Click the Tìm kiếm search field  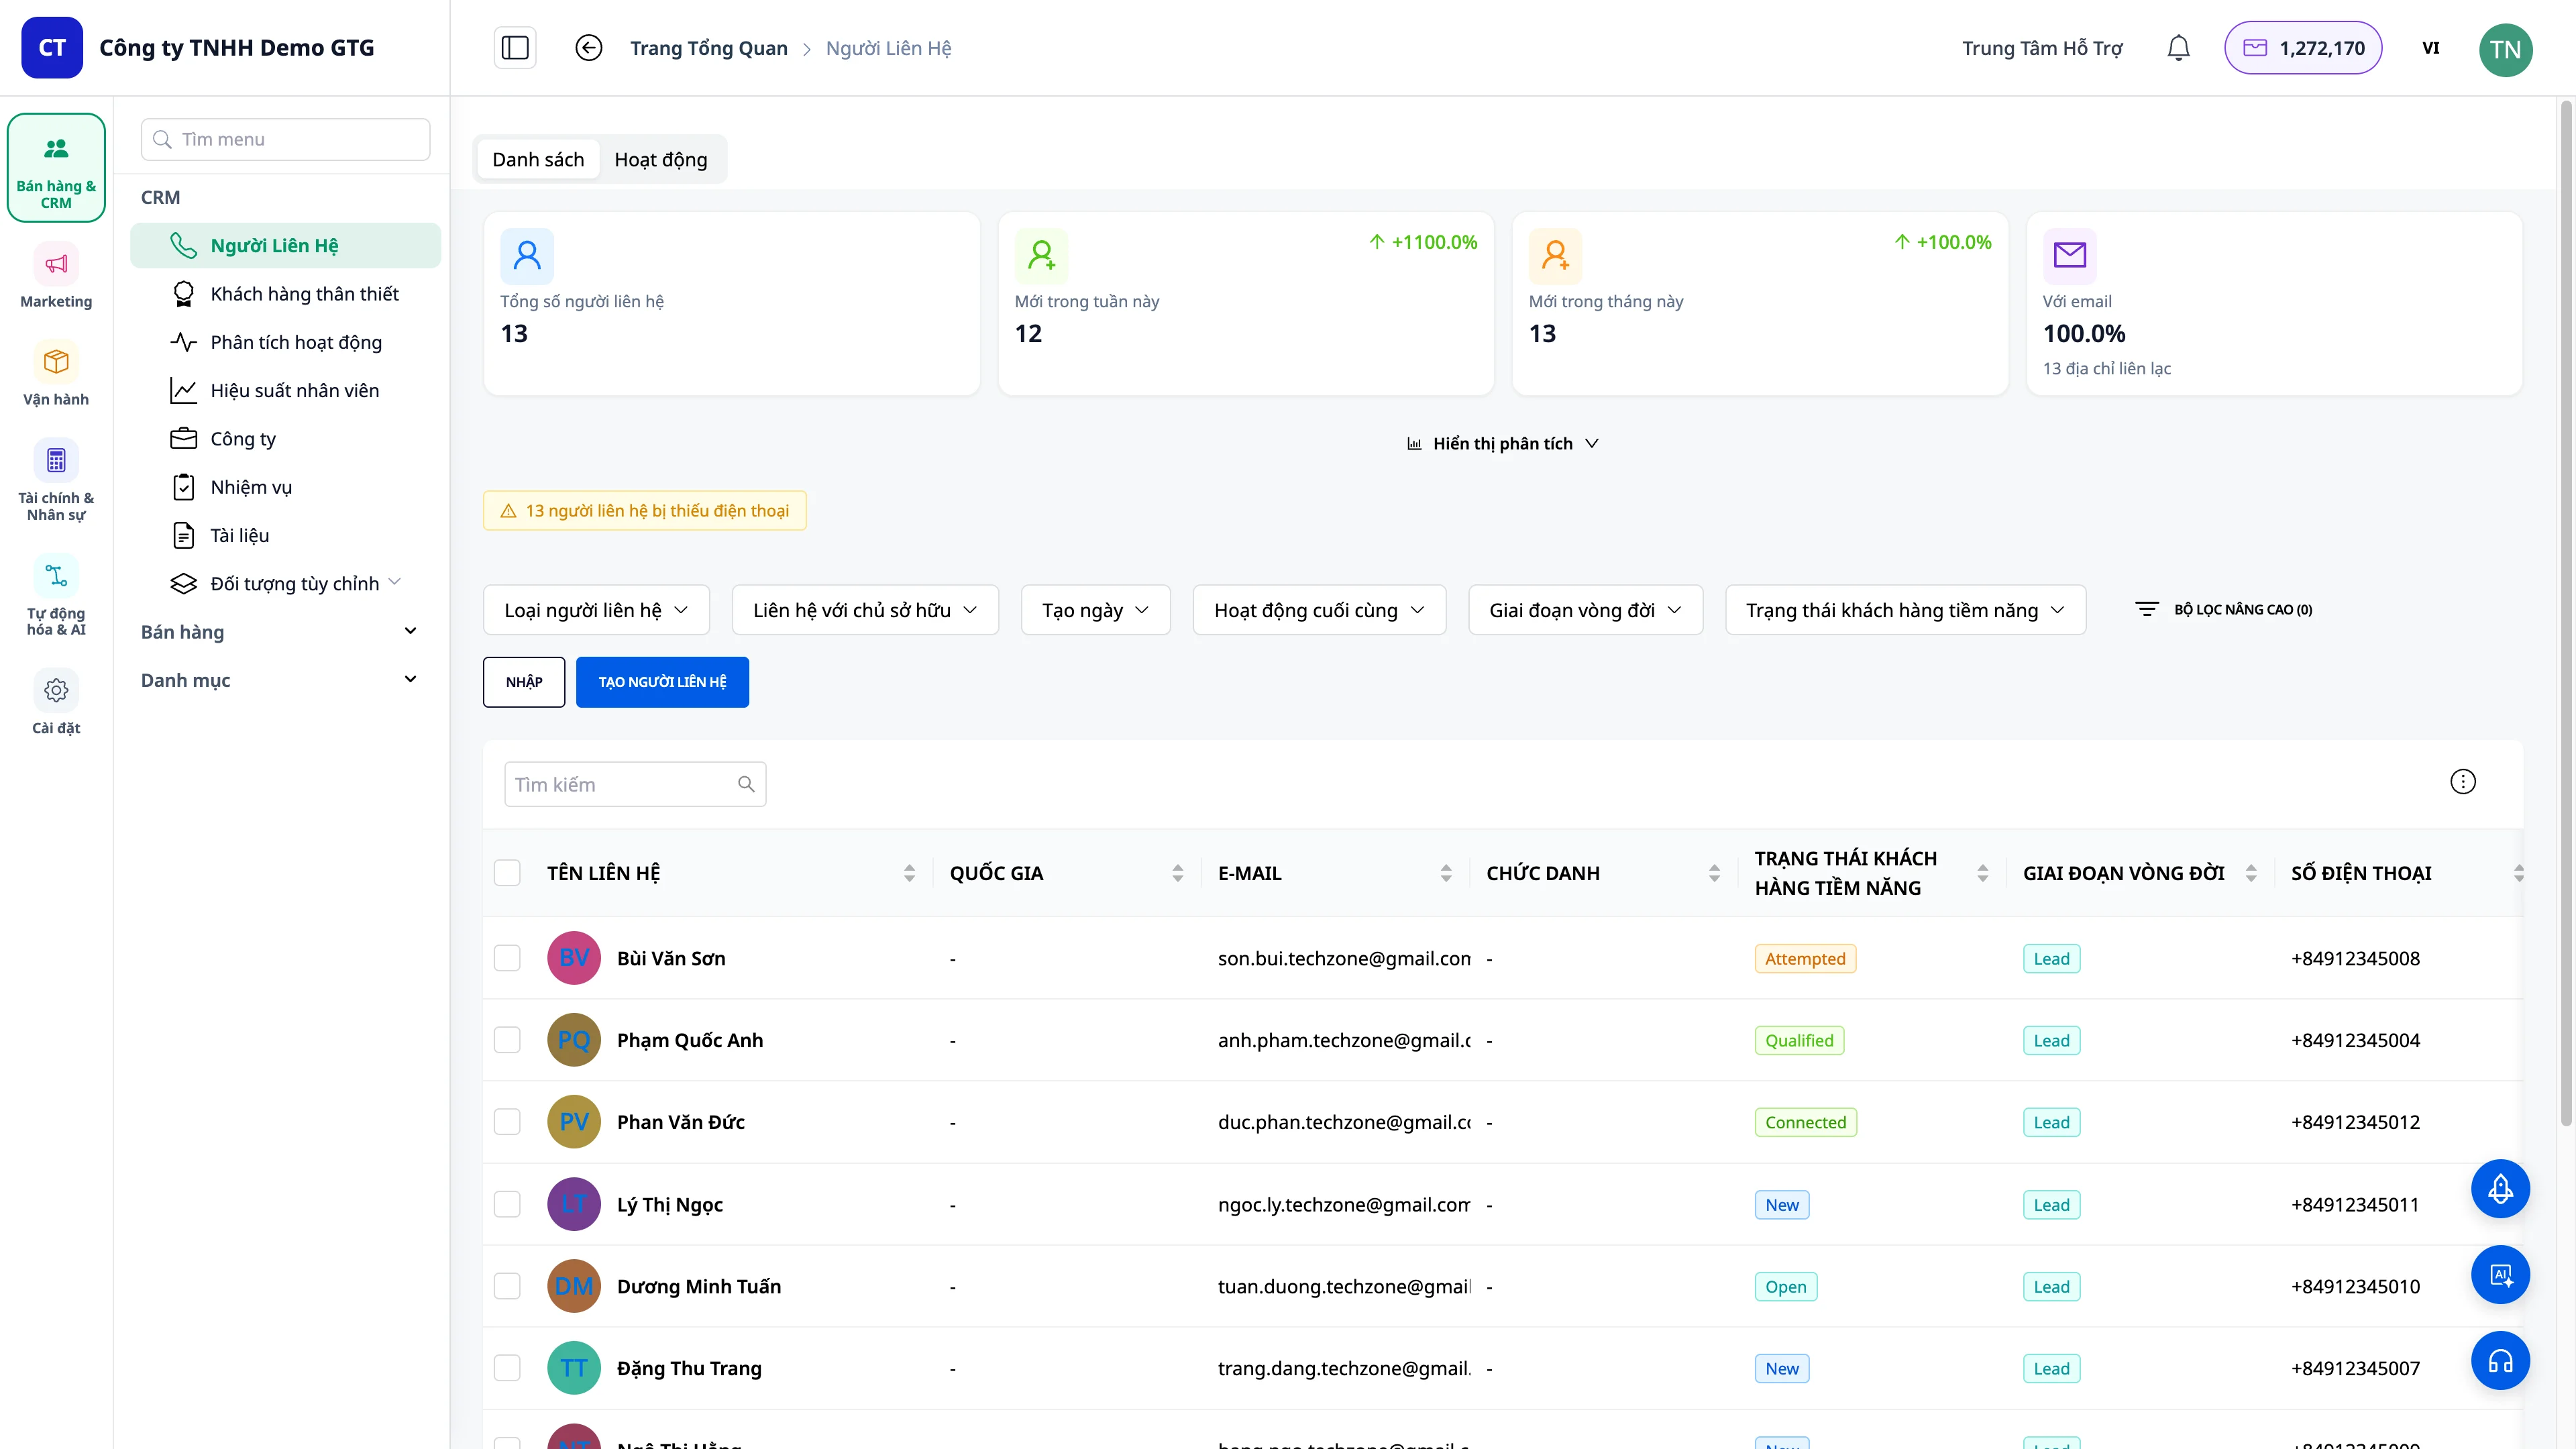pyautogui.click(x=635, y=785)
